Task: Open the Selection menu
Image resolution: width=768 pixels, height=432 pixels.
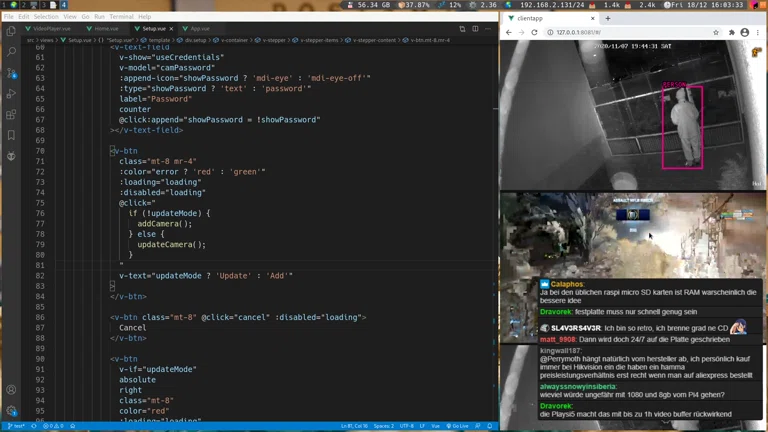Action: [46, 17]
